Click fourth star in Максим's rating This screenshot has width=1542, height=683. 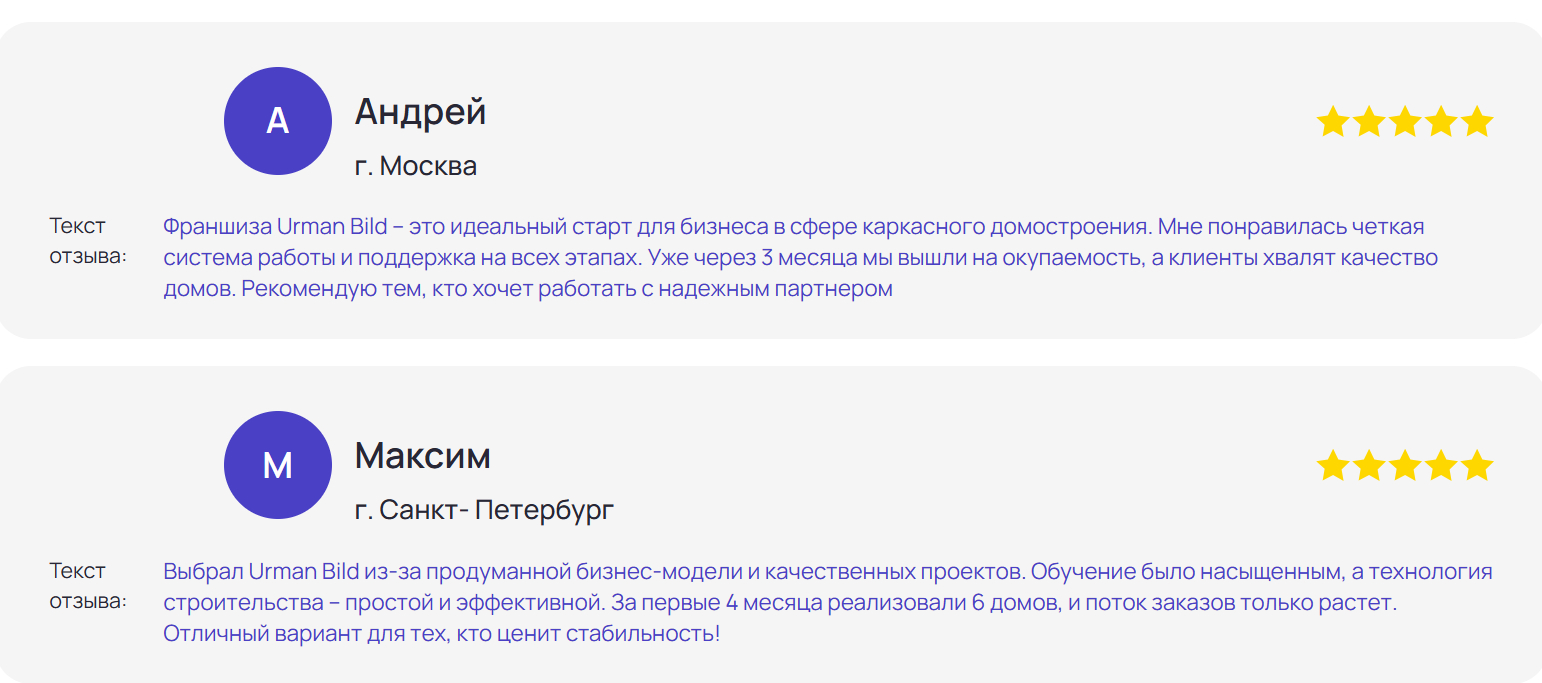[x=1441, y=466]
